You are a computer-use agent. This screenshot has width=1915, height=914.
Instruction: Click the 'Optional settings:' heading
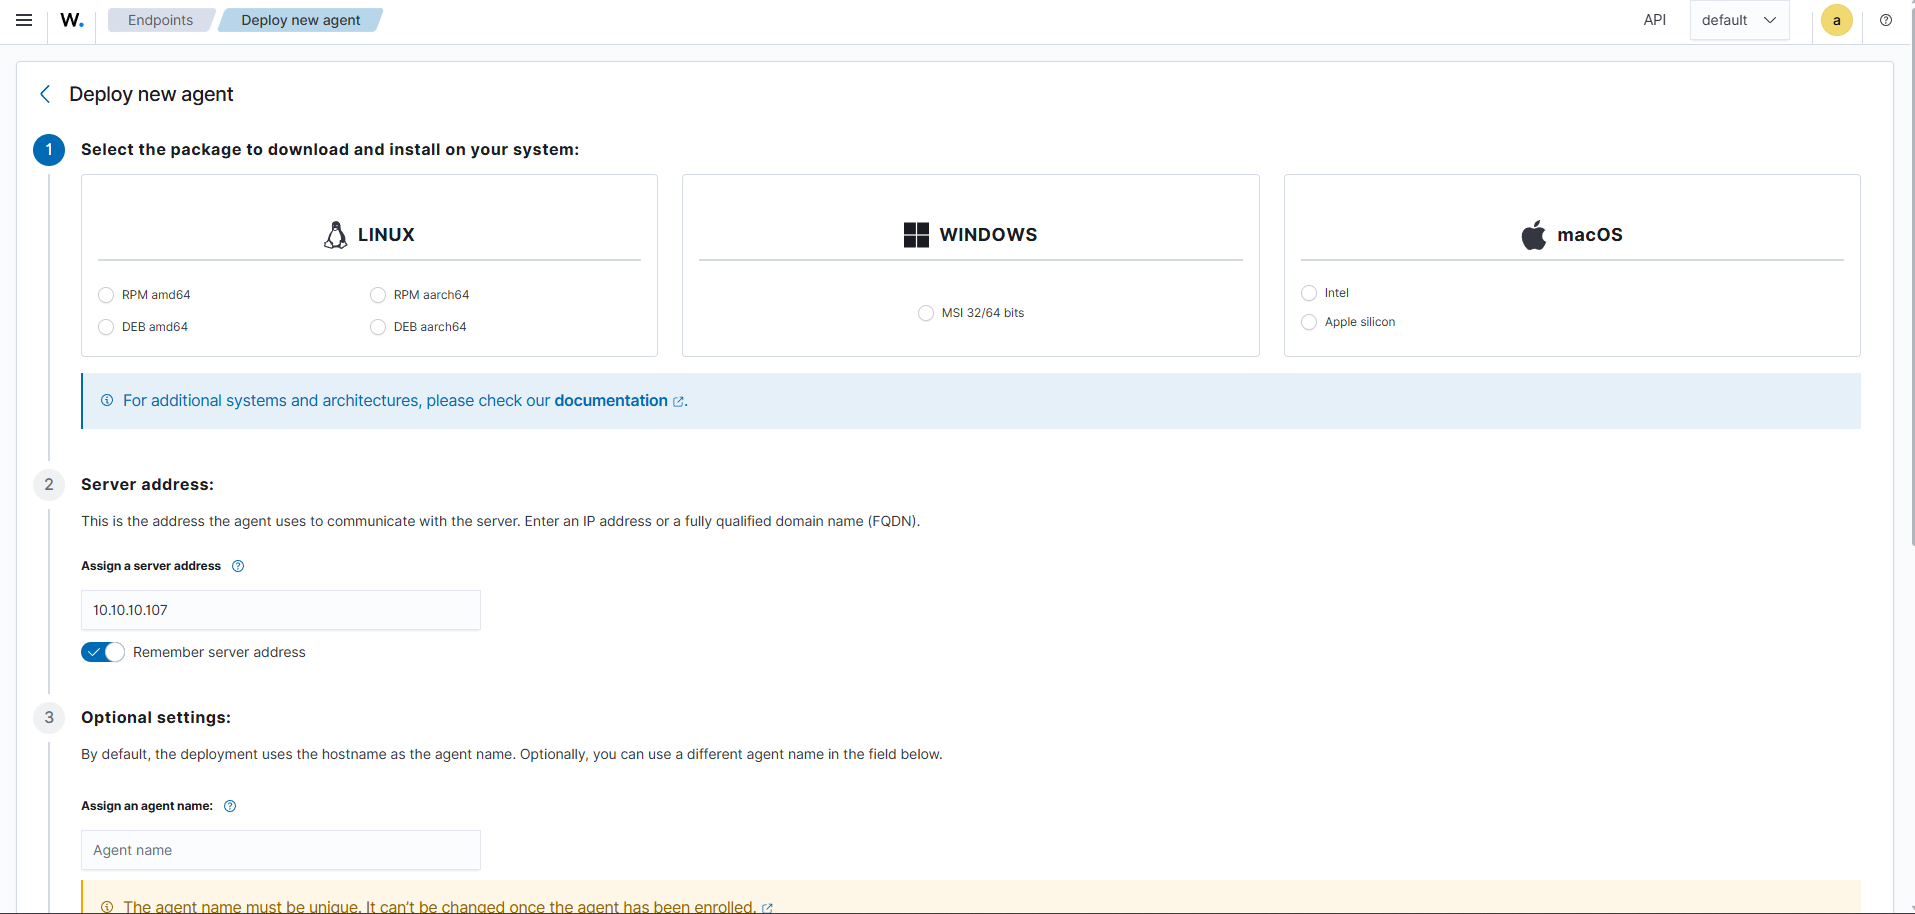tap(156, 717)
